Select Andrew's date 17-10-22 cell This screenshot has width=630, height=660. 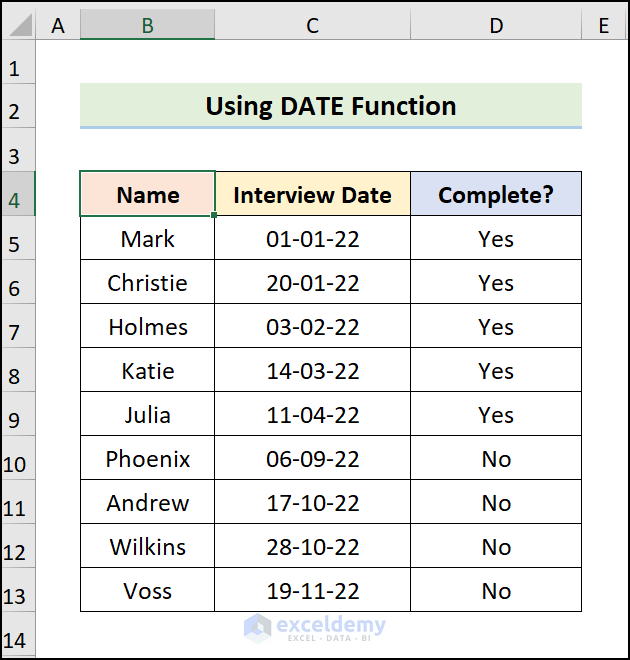312,503
